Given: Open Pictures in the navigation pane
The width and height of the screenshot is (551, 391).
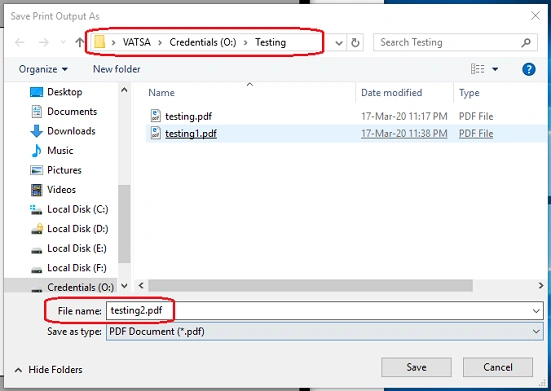Looking at the screenshot, I should (x=56, y=170).
